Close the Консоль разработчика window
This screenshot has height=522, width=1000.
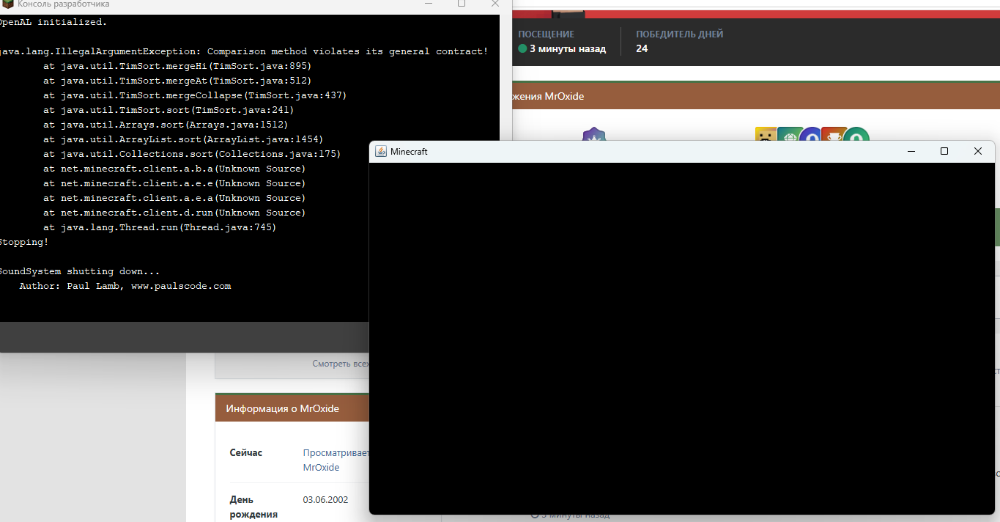[495, 4]
